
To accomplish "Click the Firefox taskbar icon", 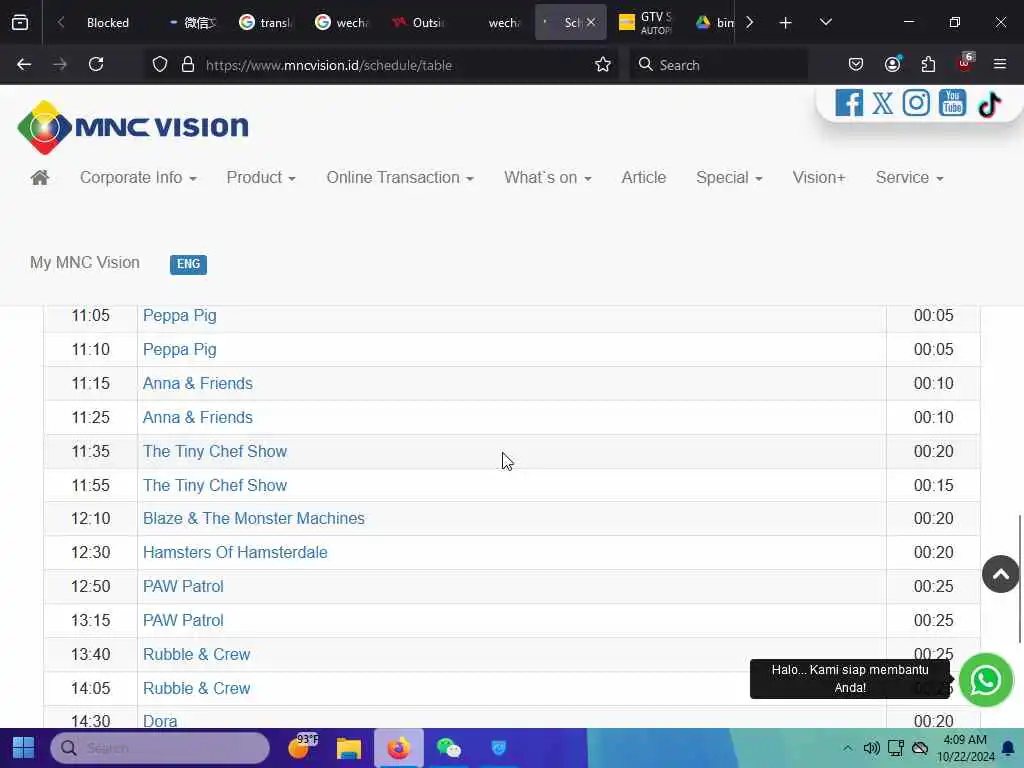I will click(x=398, y=748).
